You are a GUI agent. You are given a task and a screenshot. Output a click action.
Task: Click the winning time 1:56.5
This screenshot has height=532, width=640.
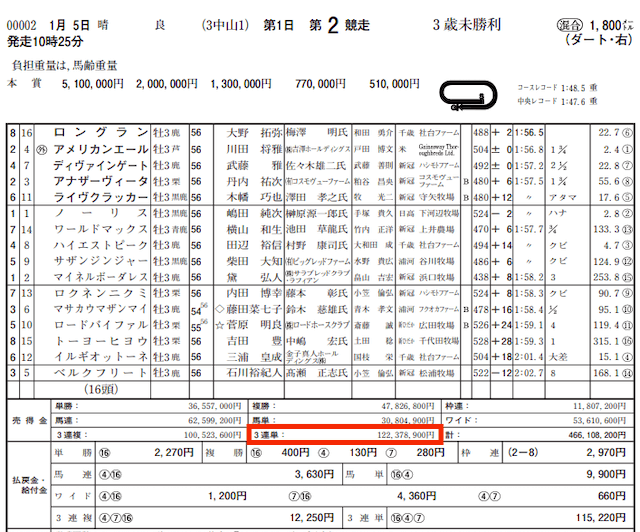click(529, 133)
